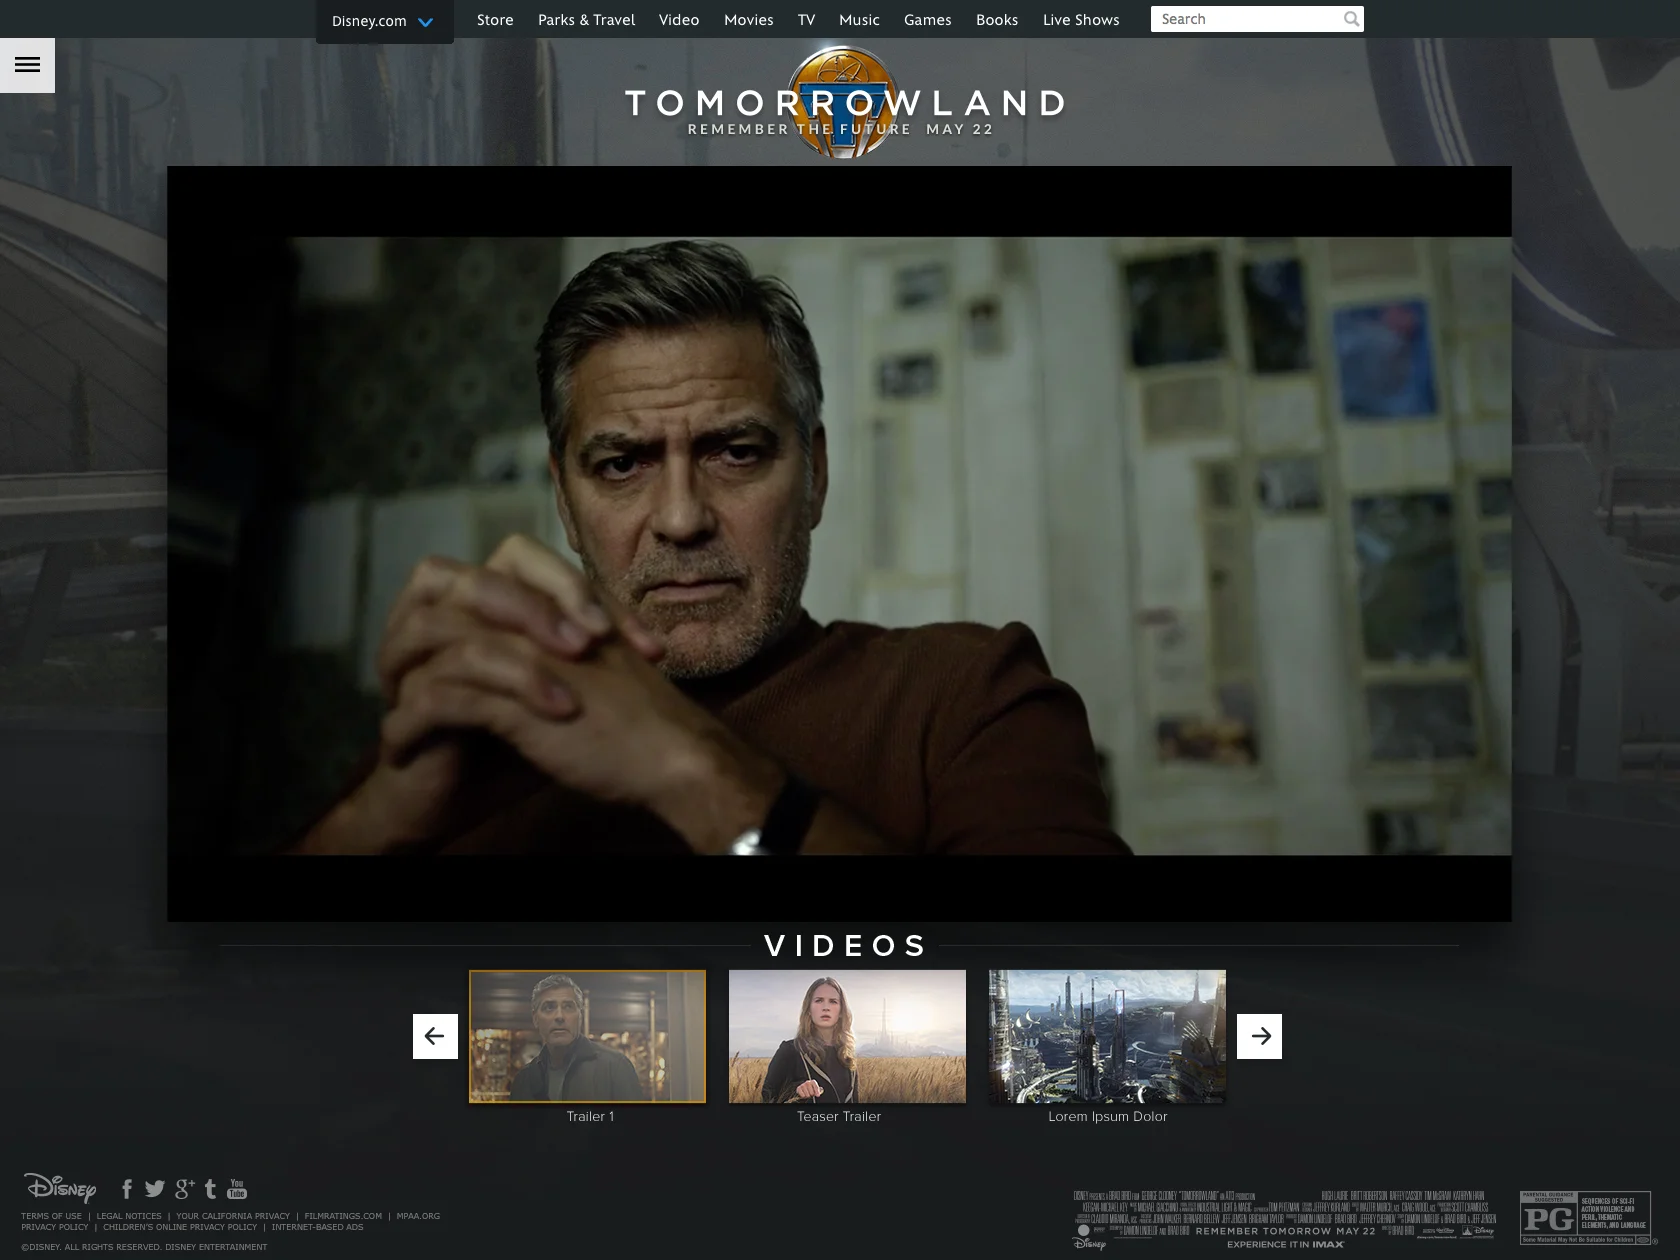Click the Trailer 1 caption
1680x1260 pixels.
pos(590,1117)
